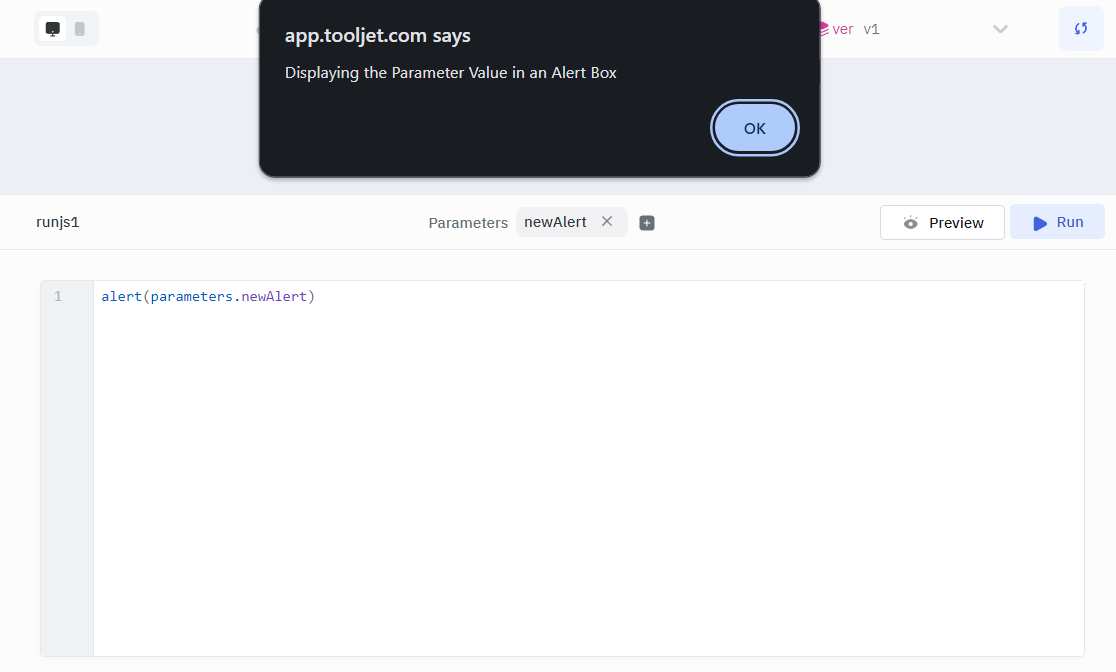The image size is (1116, 672).
Task: Add a new parameter with plus icon
Action: [647, 223]
